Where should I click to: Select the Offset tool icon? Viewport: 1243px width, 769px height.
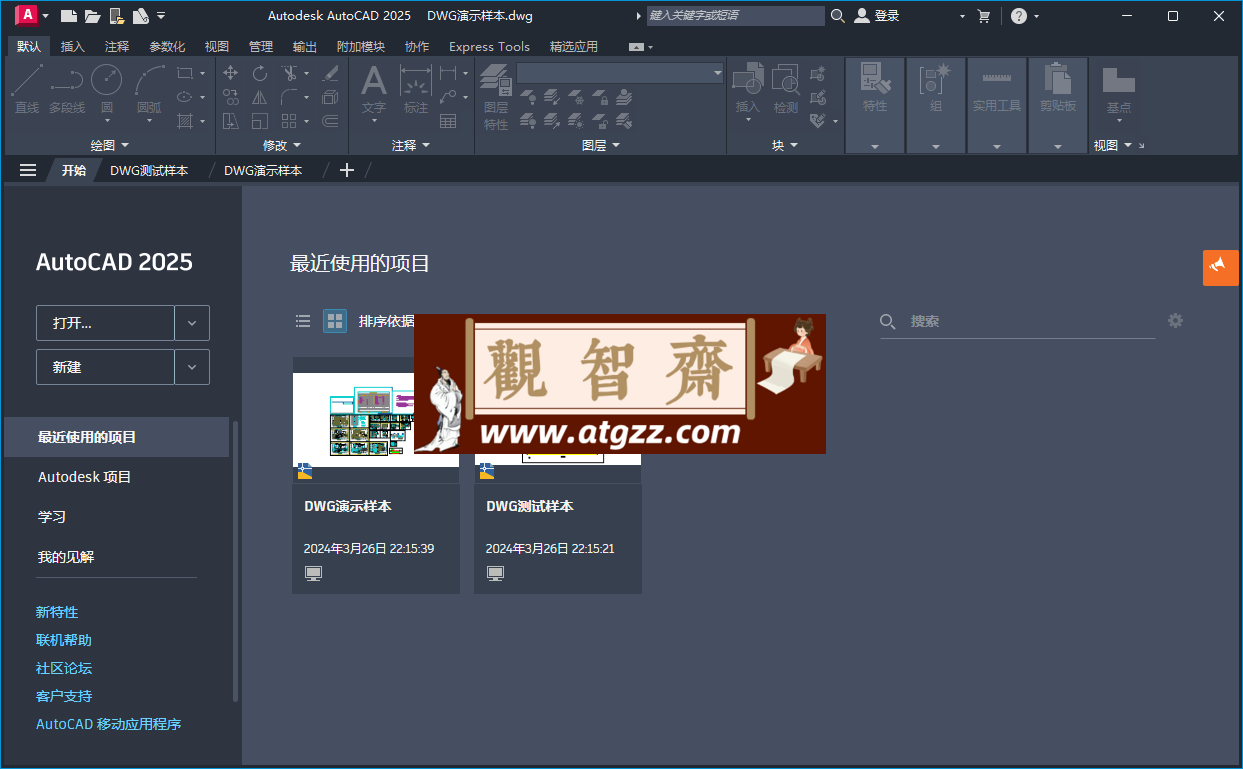pyautogui.click(x=331, y=121)
